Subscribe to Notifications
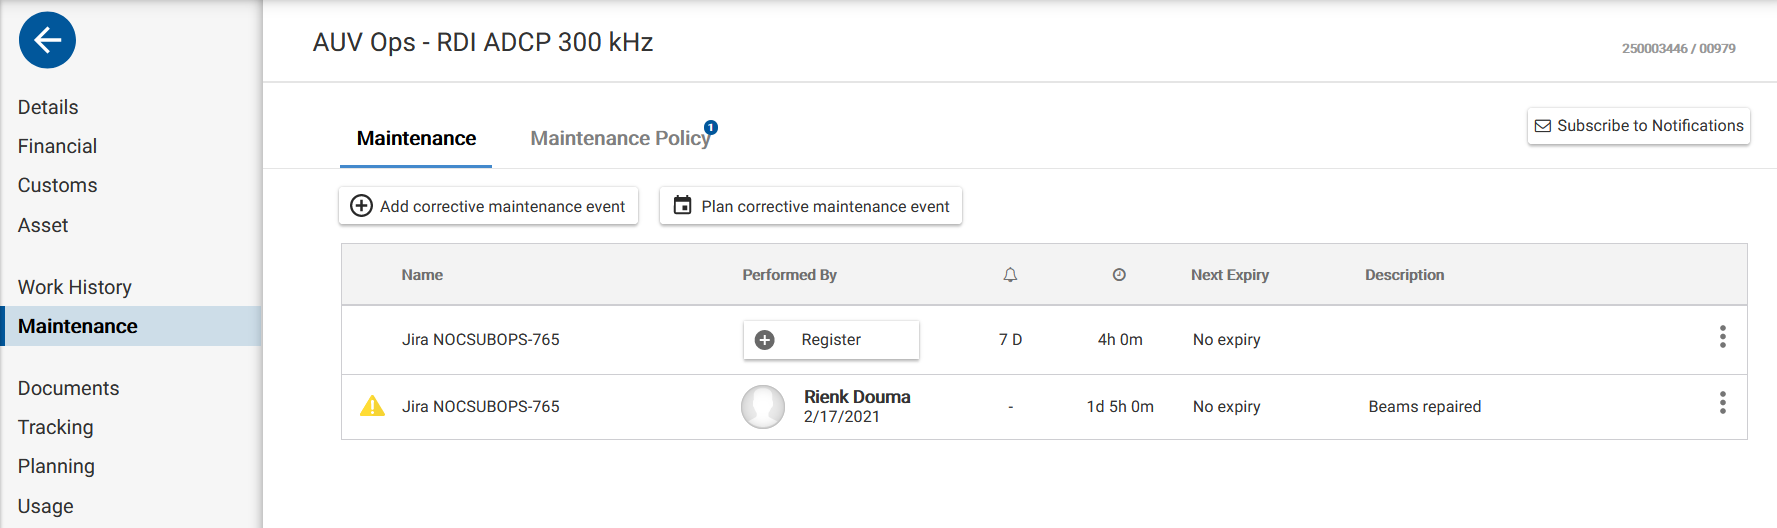The width and height of the screenshot is (1777, 528). tap(1638, 126)
